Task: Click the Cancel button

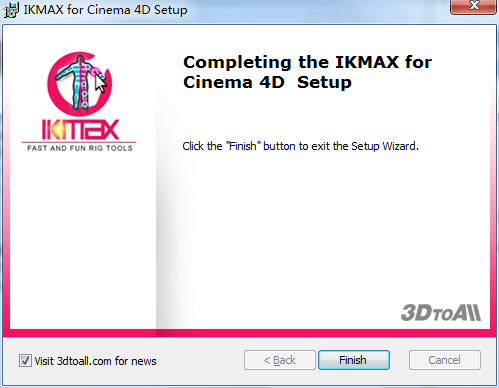Action: coord(445,360)
